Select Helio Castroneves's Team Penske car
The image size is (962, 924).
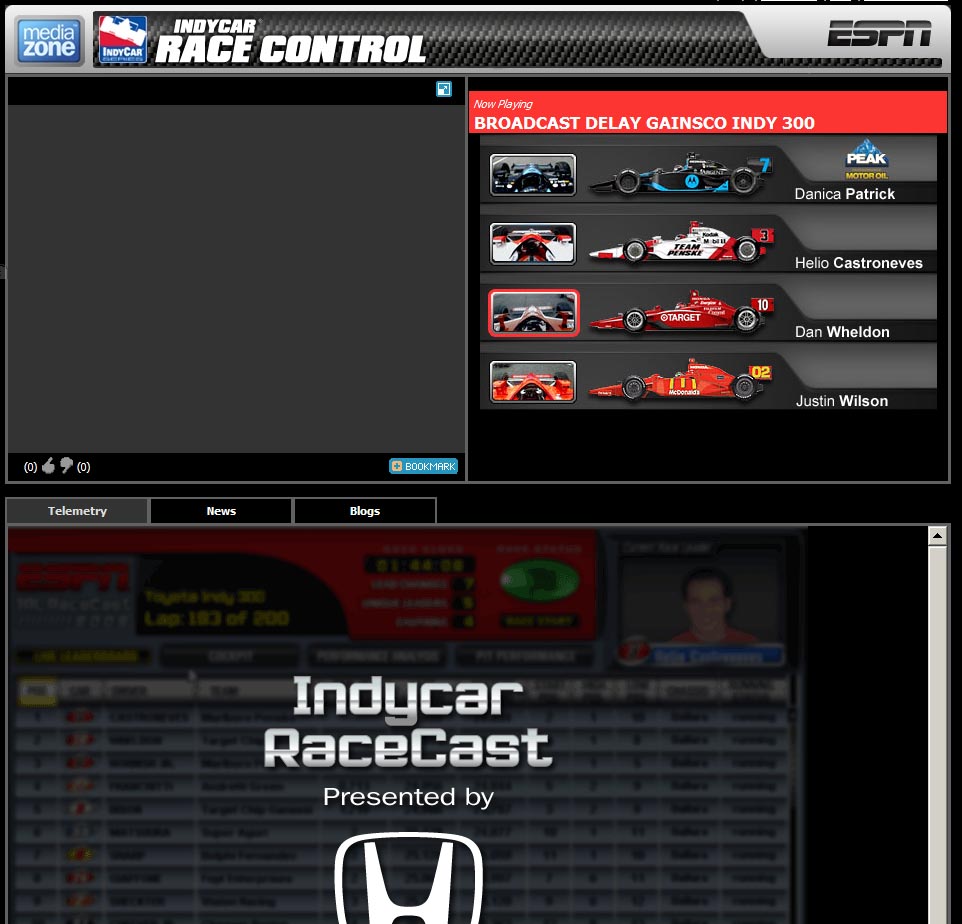coord(681,242)
